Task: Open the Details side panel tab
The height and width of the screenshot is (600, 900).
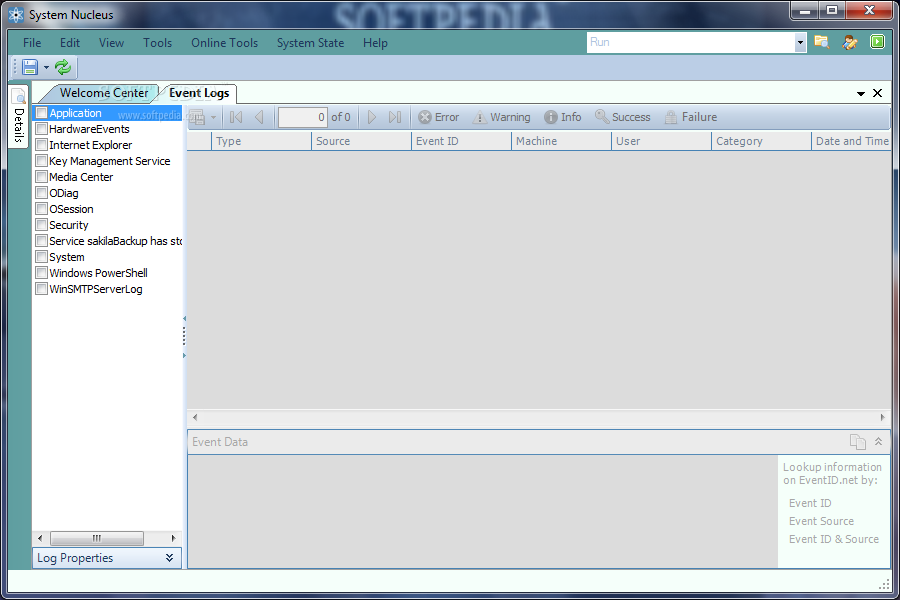Action: [18, 117]
